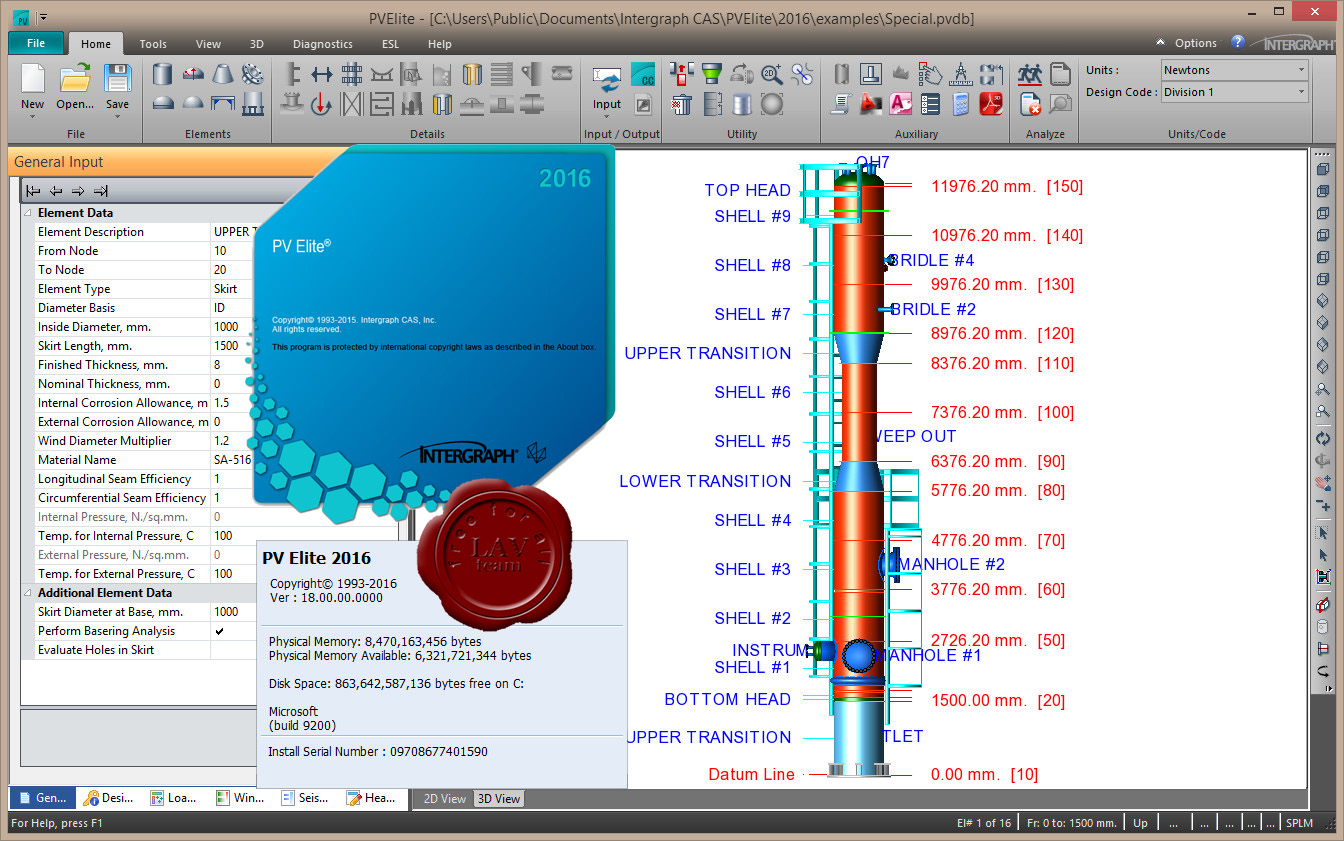Add a conical element from the Elements group
1344x841 pixels.
(224, 73)
